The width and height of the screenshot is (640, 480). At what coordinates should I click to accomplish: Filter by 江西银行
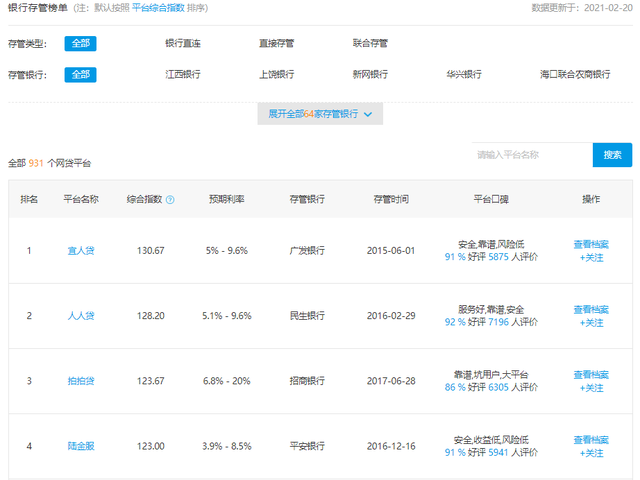click(x=183, y=74)
